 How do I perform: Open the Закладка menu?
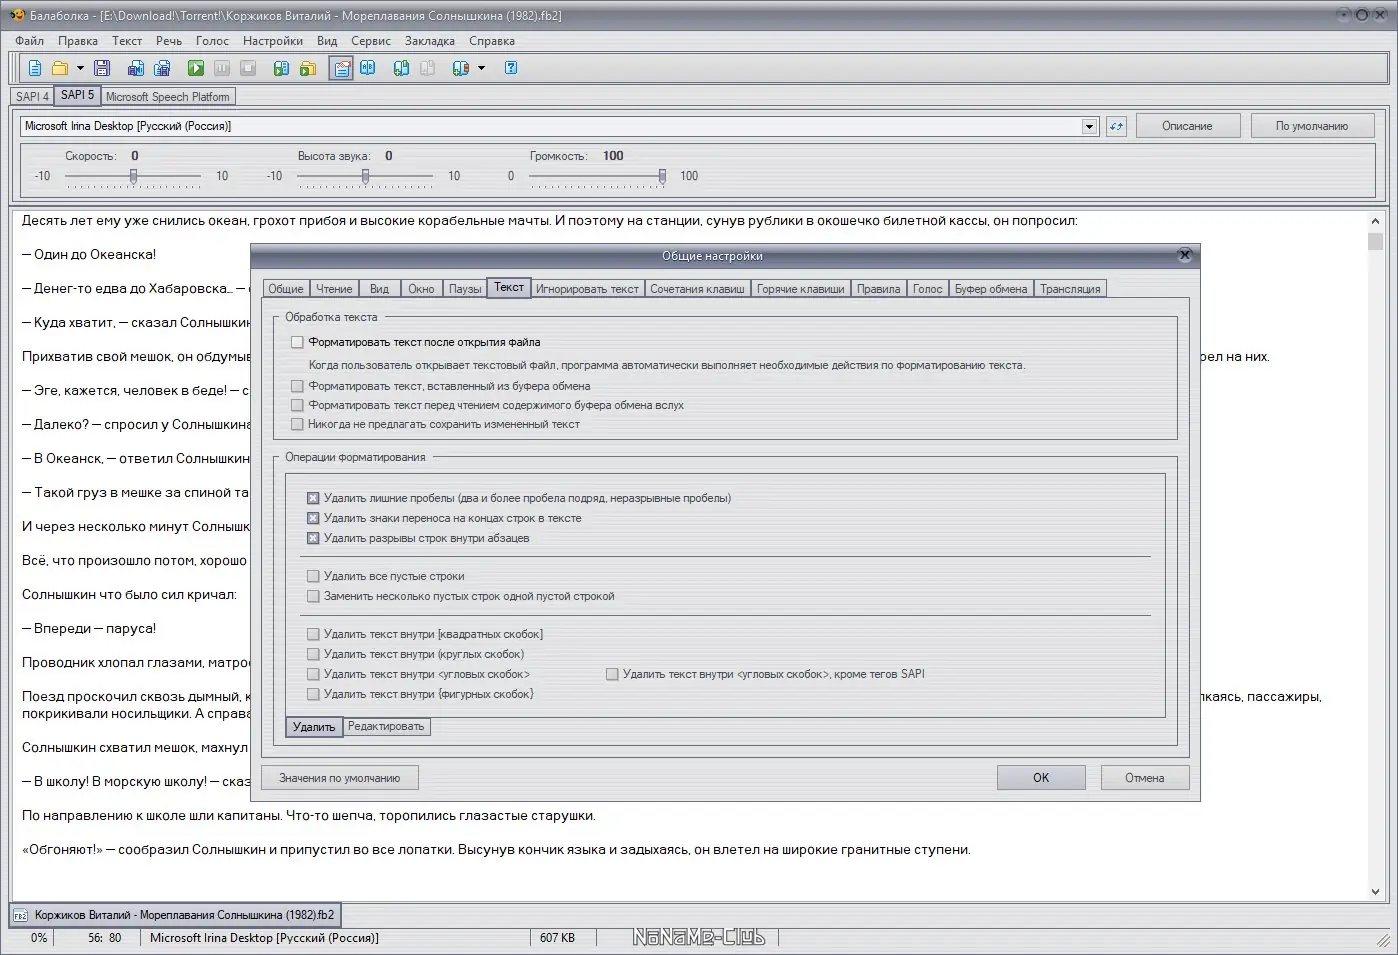430,41
